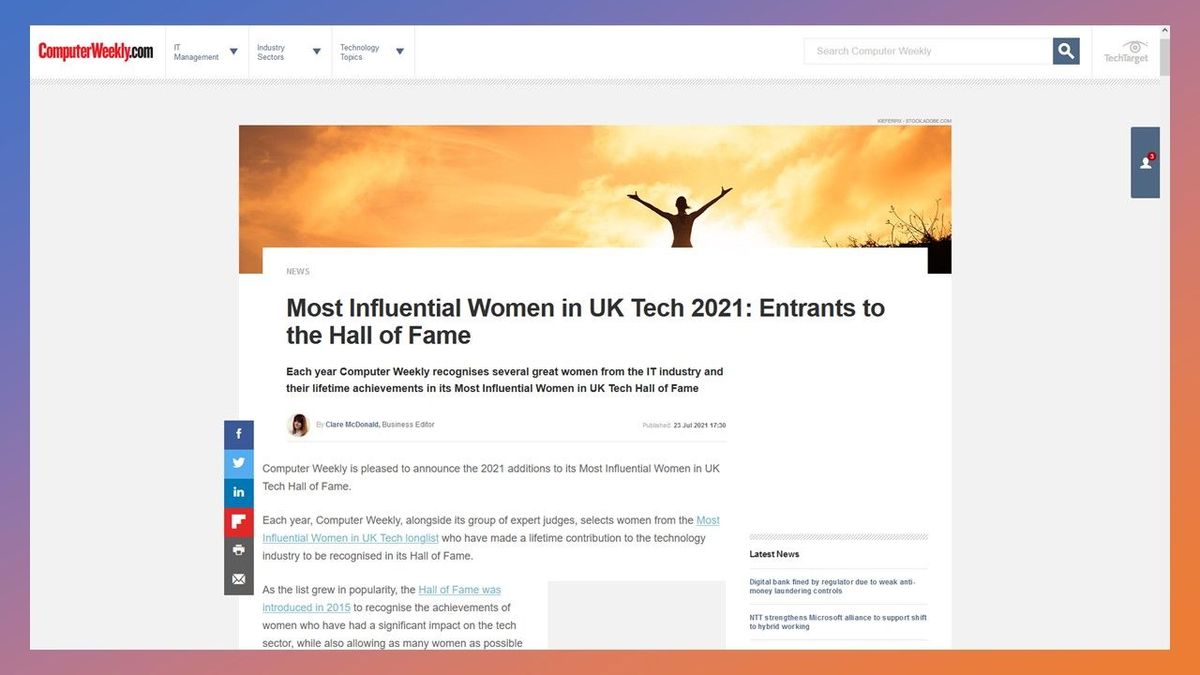Click Clare McDonald's author photo
The image size is (1200, 675).
(x=298, y=424)
